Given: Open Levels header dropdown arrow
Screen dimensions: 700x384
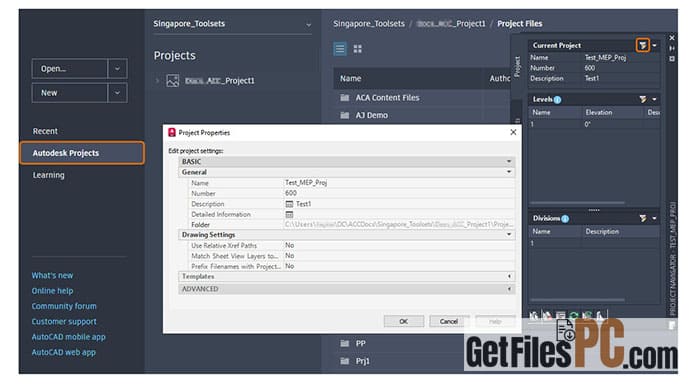Looking at the screenshot, I should click(x=654, y=99).
